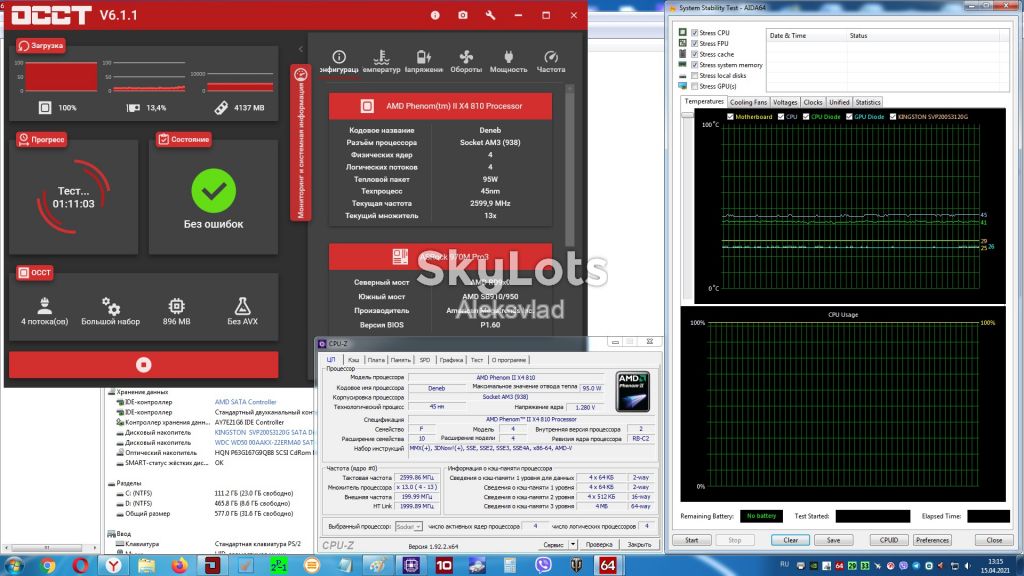This screenshot has width=1024, height=576.
Task: Take screenshot with OCCT camera icon
Action: coord(462,15)
